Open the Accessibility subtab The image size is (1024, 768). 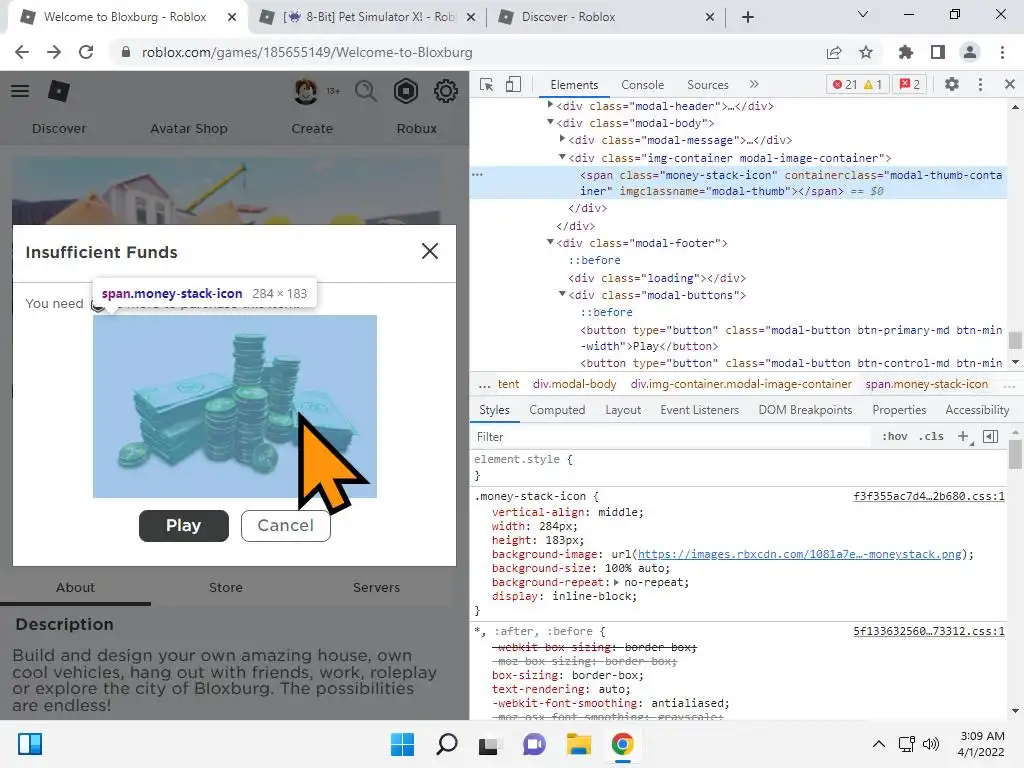(977, 410)
